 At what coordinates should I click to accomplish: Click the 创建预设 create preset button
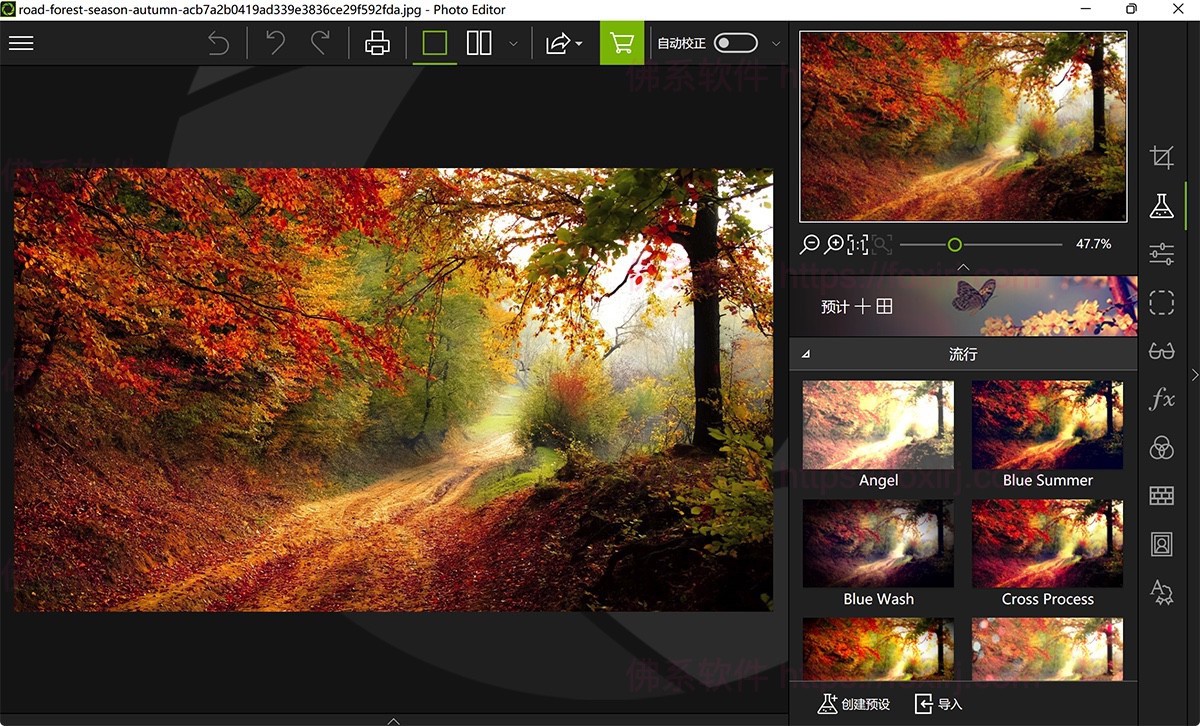point(853,704)
